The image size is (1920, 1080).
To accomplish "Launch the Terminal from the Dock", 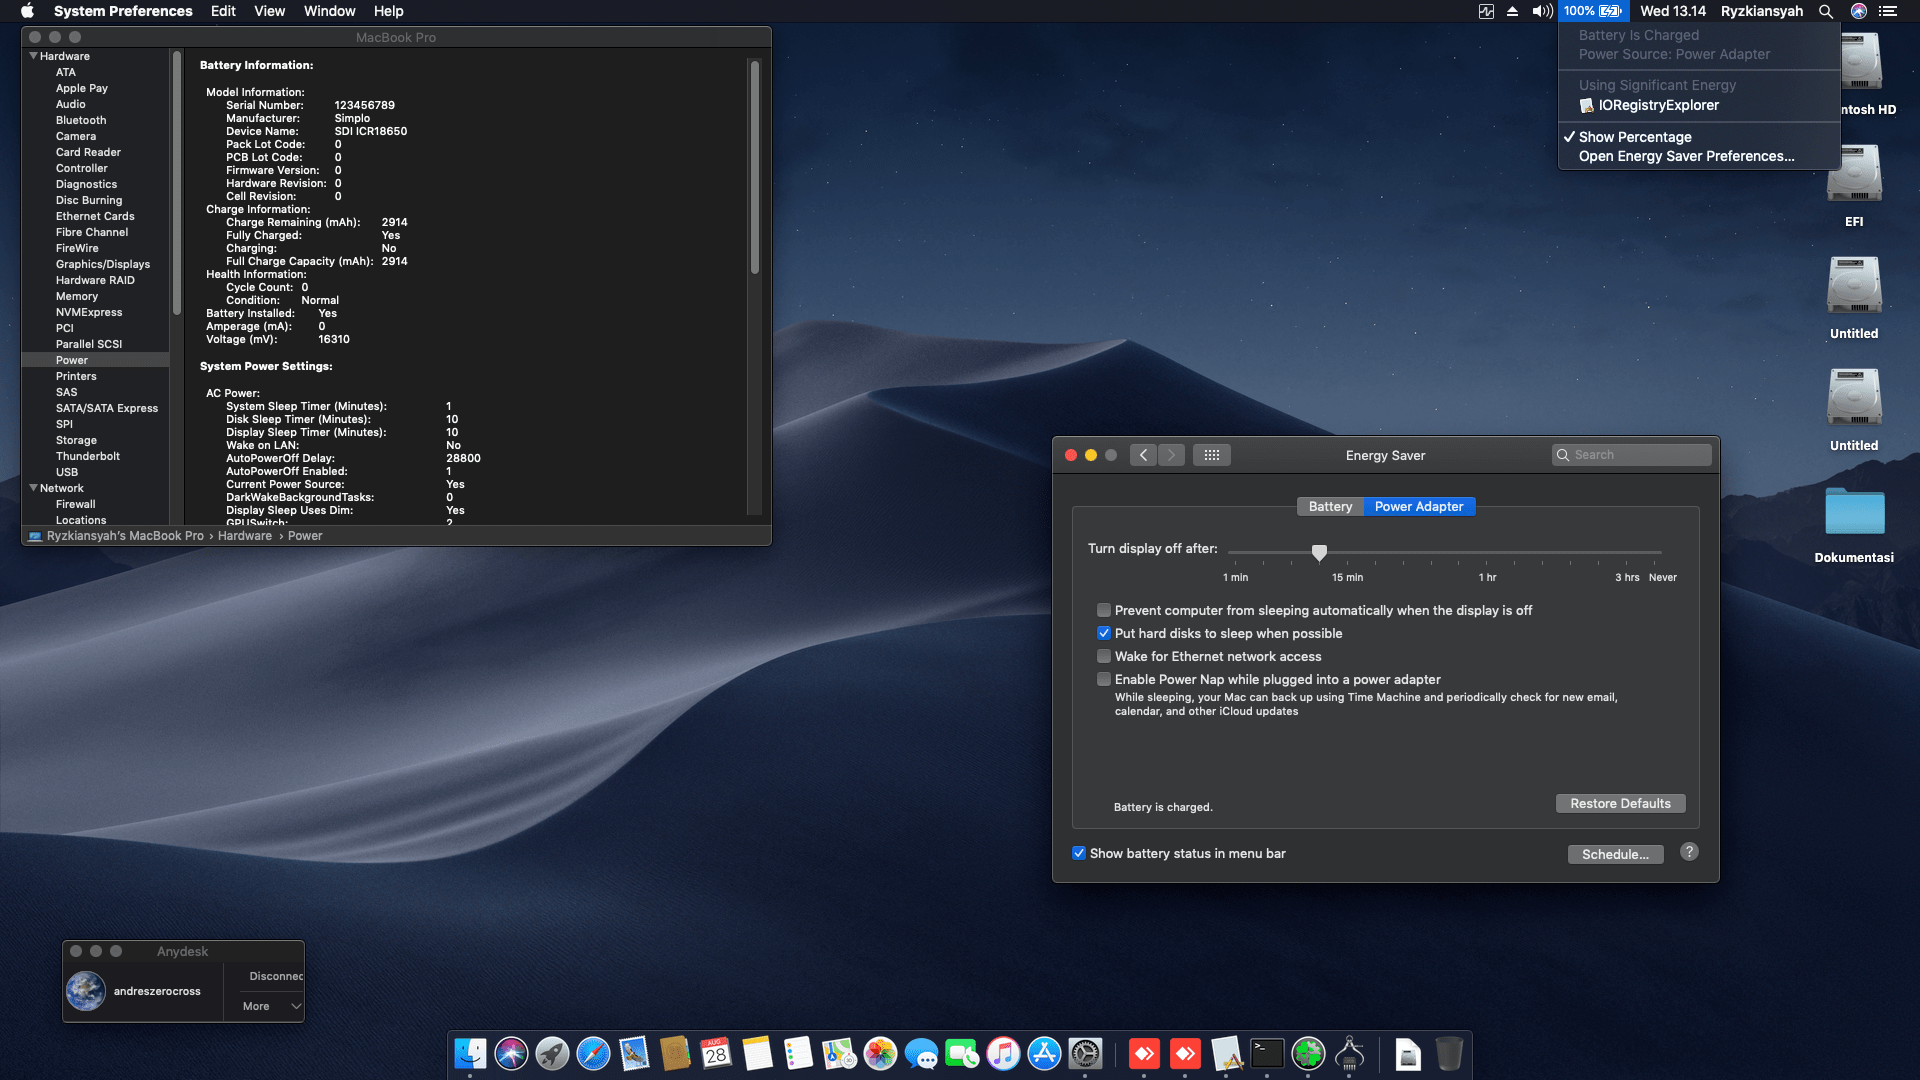I will click(1267, 1055).
